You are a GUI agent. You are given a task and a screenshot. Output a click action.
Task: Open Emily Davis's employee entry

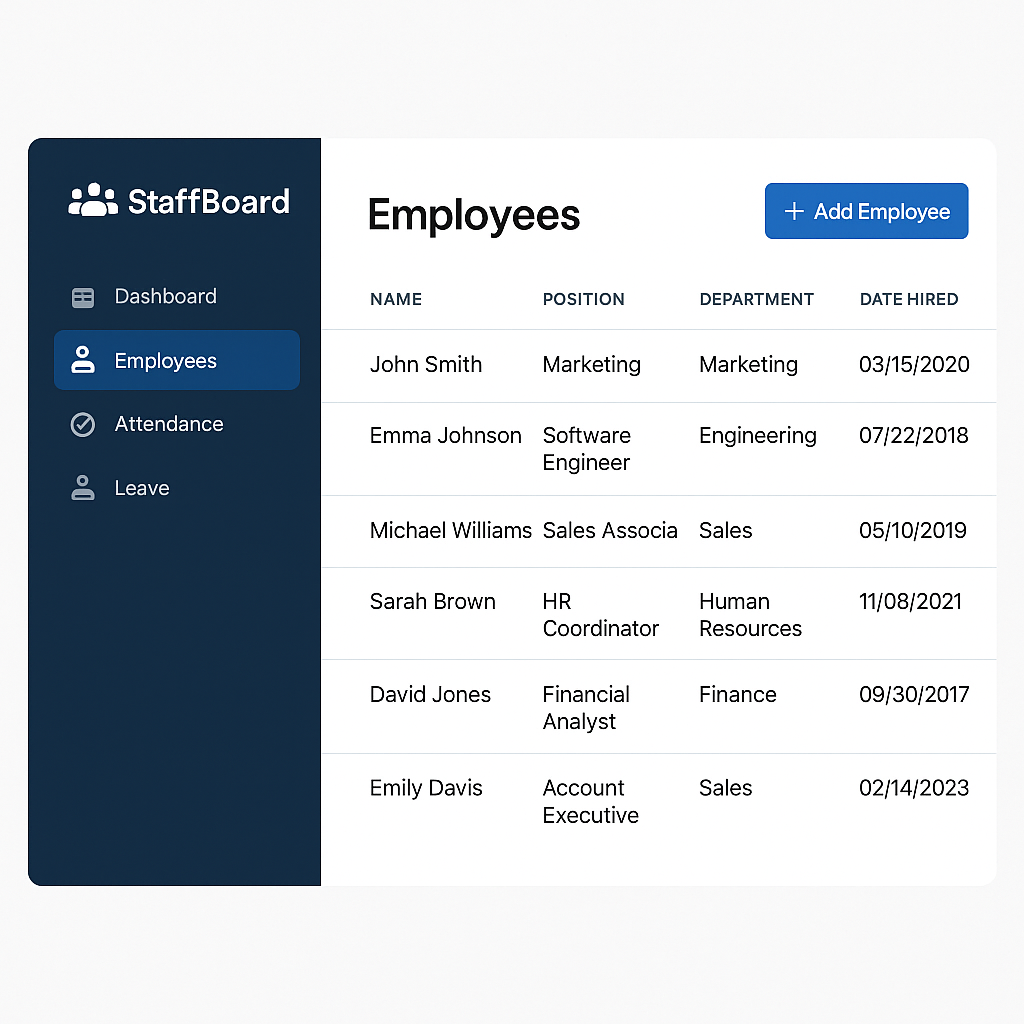426,788
